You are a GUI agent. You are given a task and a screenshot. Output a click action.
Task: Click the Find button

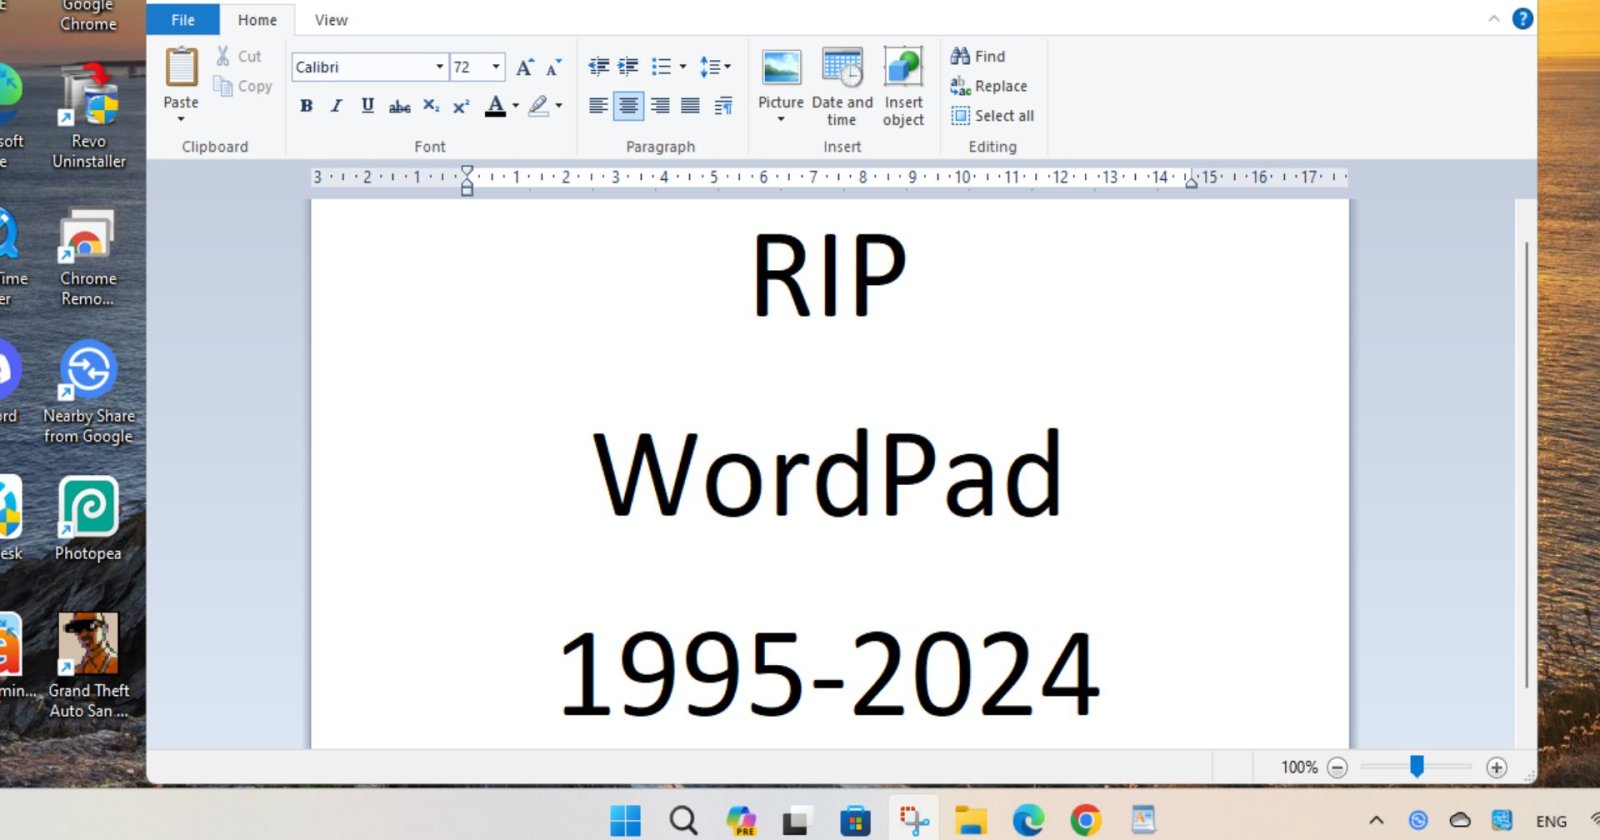[978, 57]
